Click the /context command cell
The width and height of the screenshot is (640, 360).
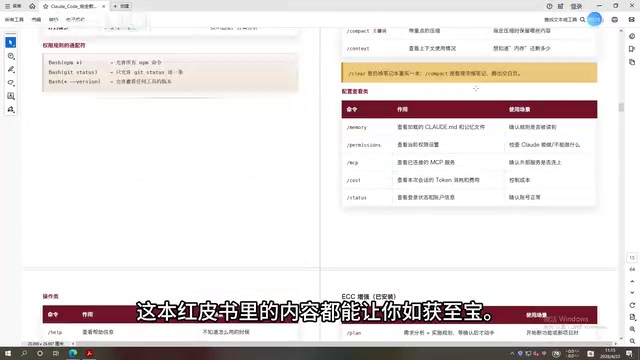click(358, 49)
